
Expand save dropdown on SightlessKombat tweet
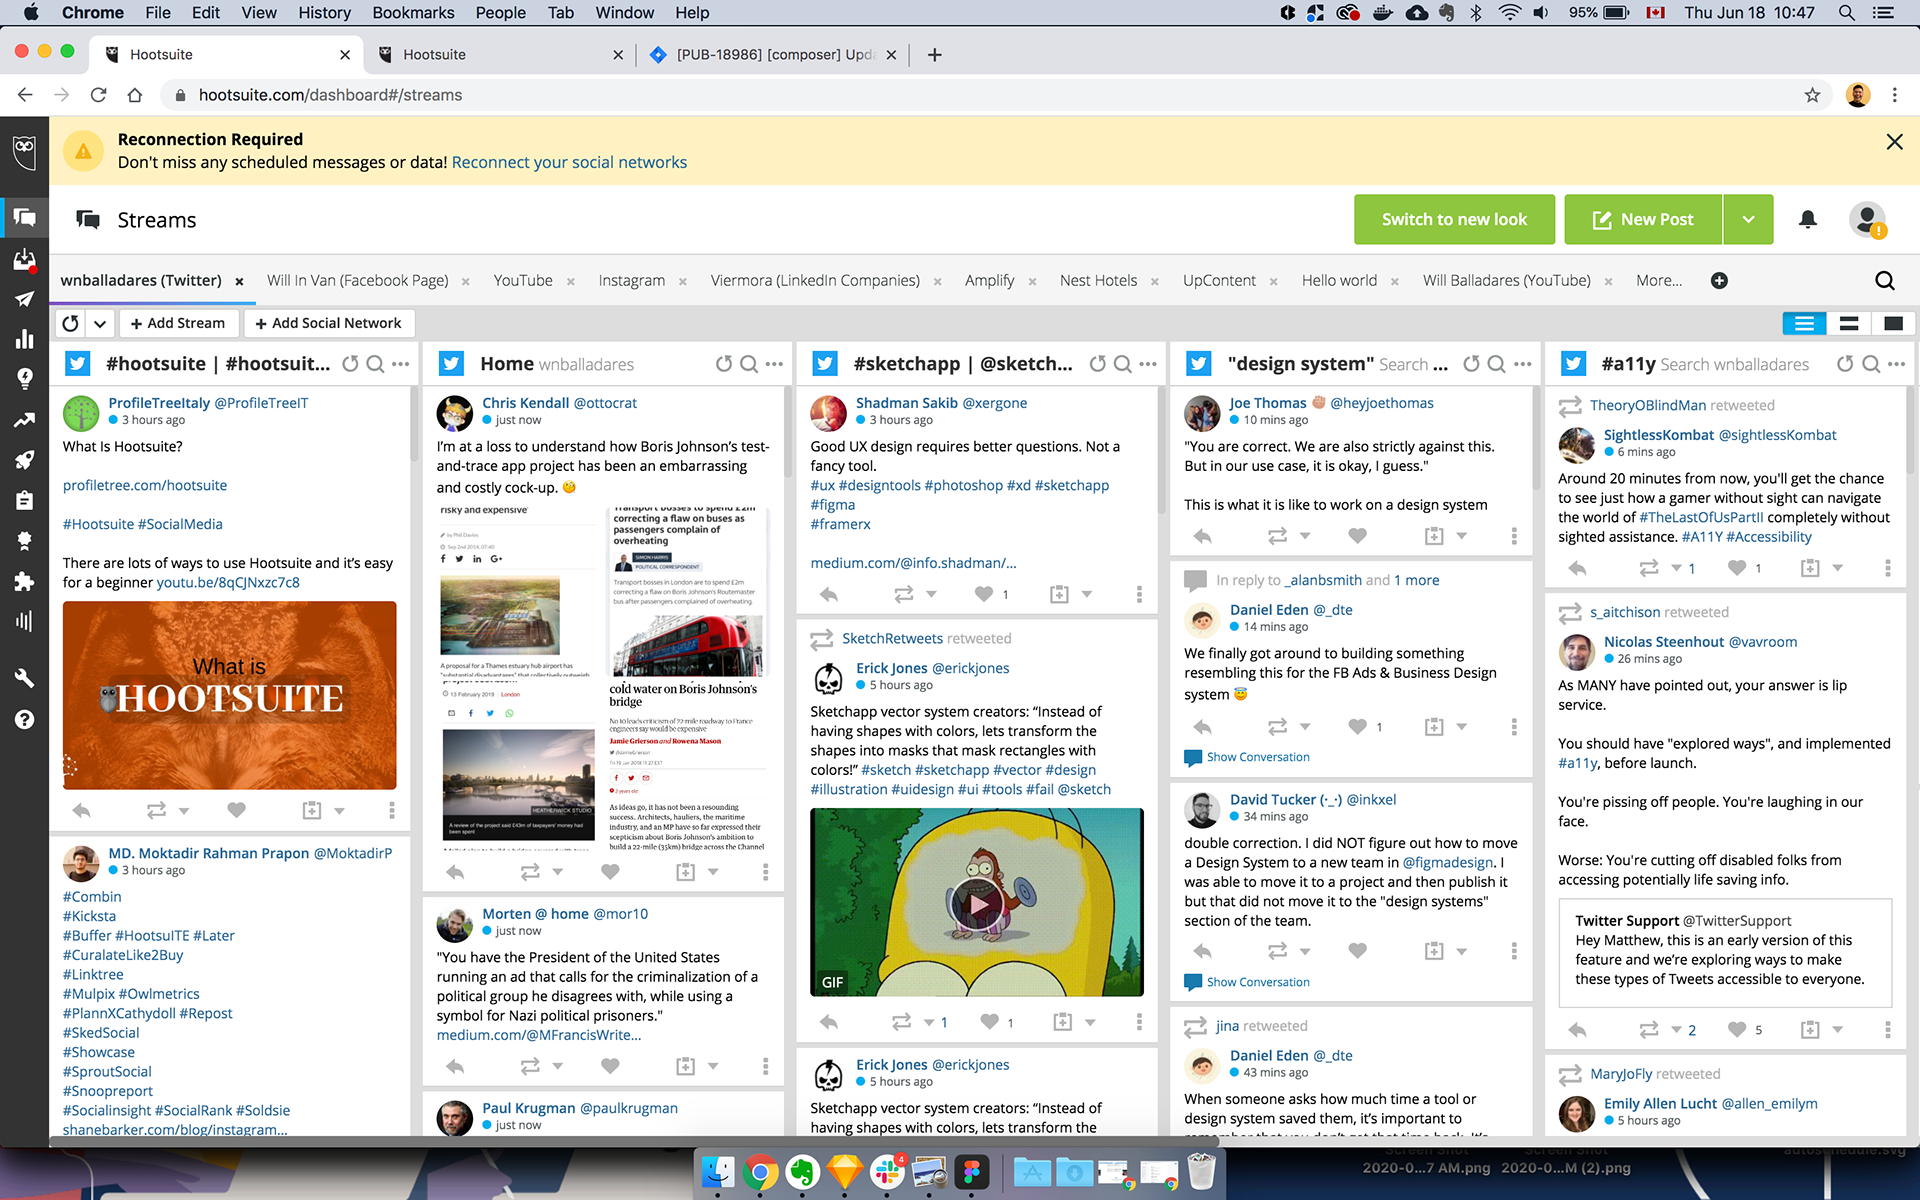point(1837,568)
